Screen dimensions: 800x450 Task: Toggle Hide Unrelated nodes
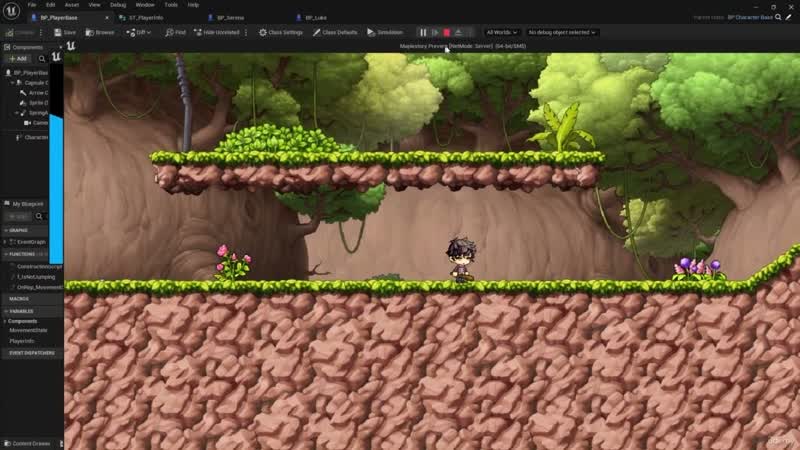217,32
